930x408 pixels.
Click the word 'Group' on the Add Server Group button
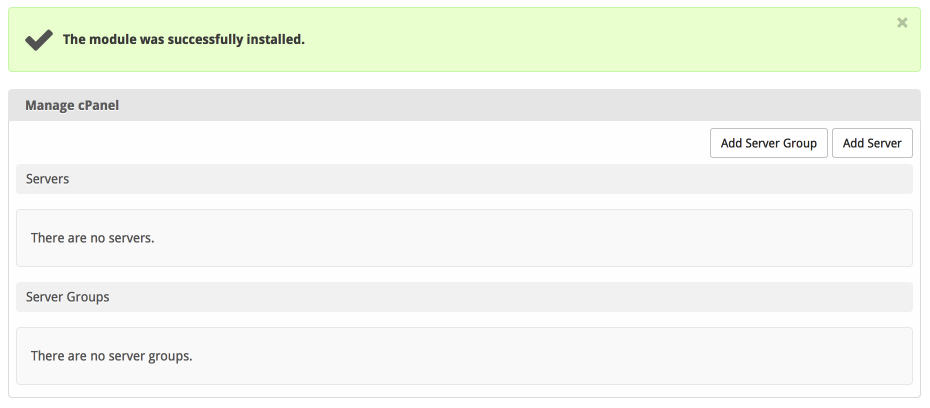click(798, 143)
